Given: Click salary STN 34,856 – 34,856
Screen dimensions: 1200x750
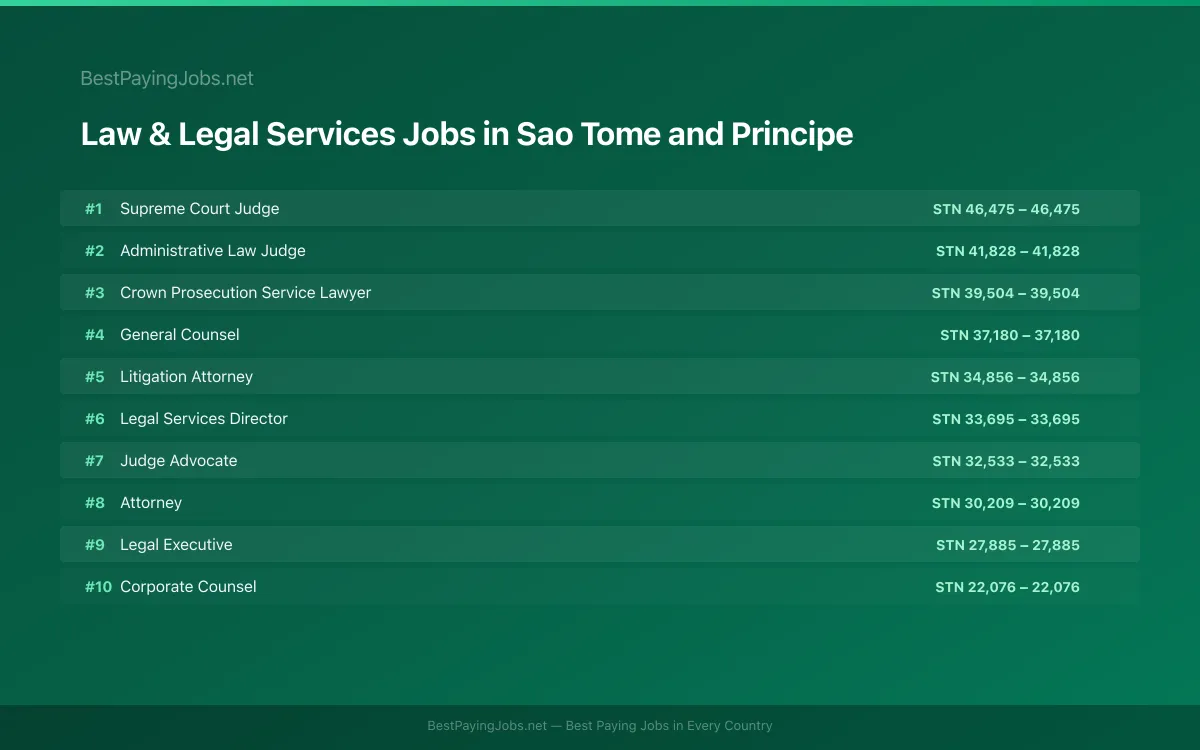Looking at the screenshot, I should [x=1005, y=377].
